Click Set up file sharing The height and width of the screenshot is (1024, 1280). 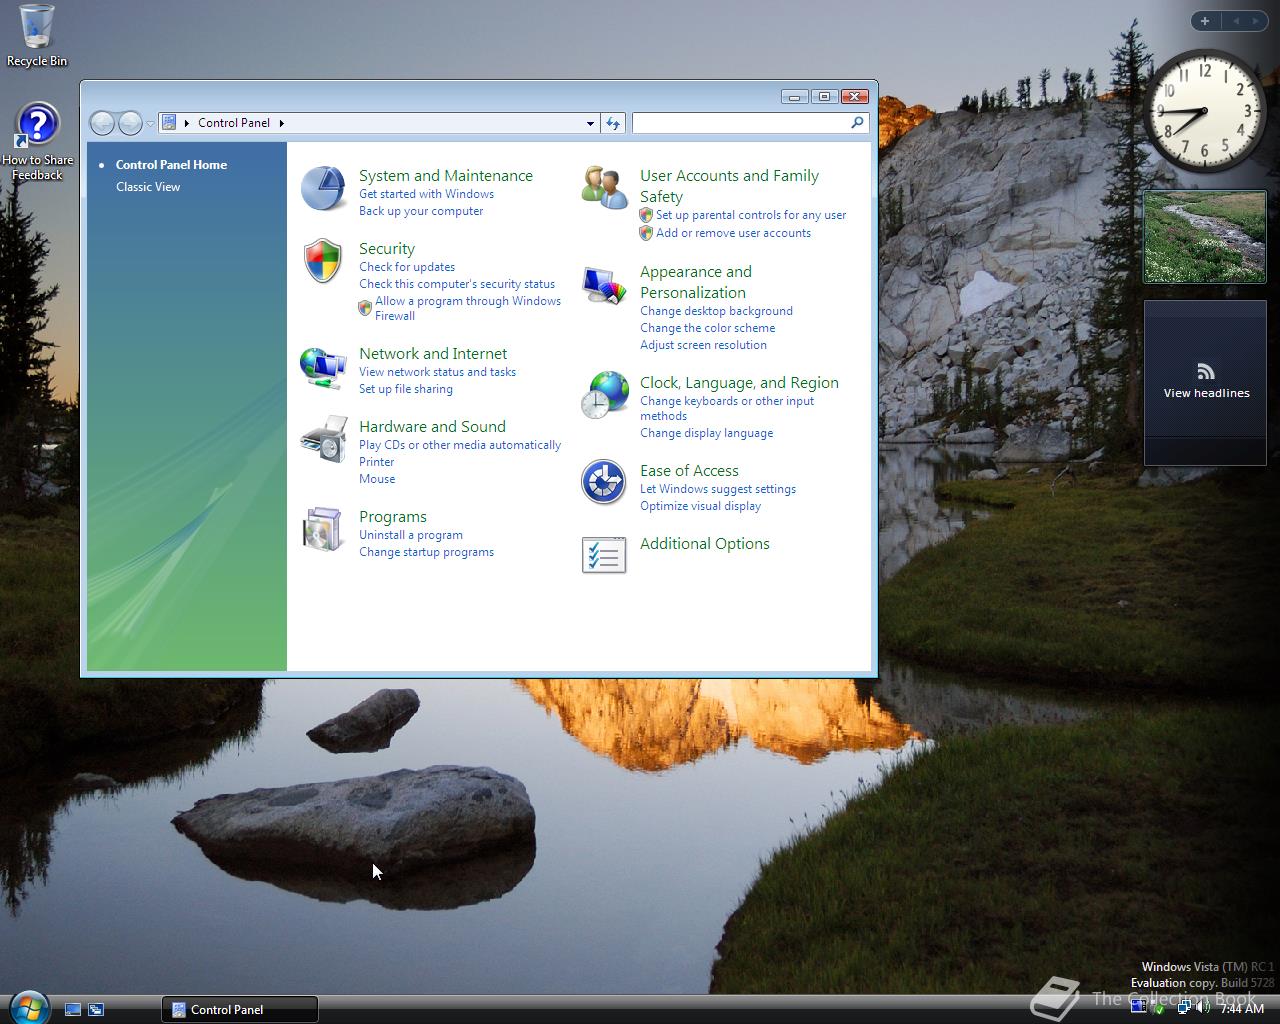pyautogui.click(x=406, y=389)
